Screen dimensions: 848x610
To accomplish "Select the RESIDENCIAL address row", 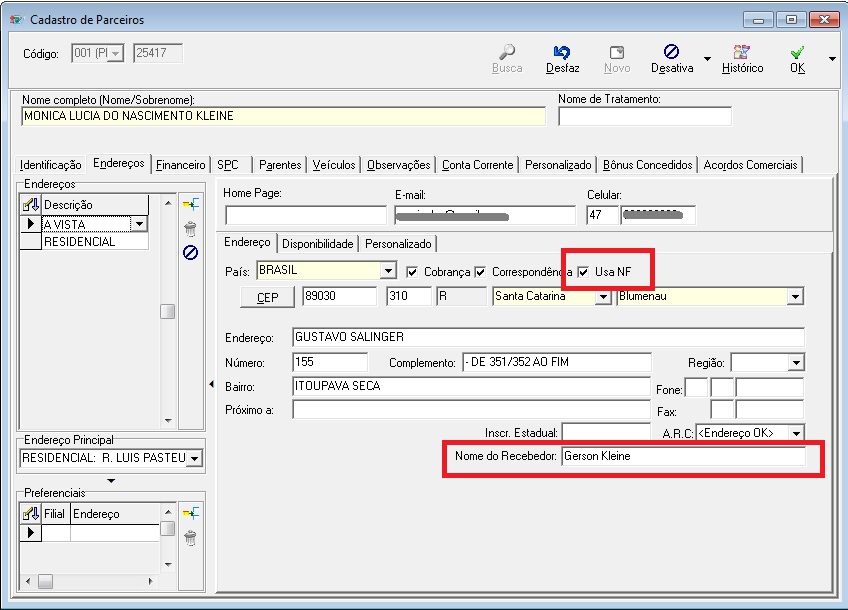I will (95, 242).
